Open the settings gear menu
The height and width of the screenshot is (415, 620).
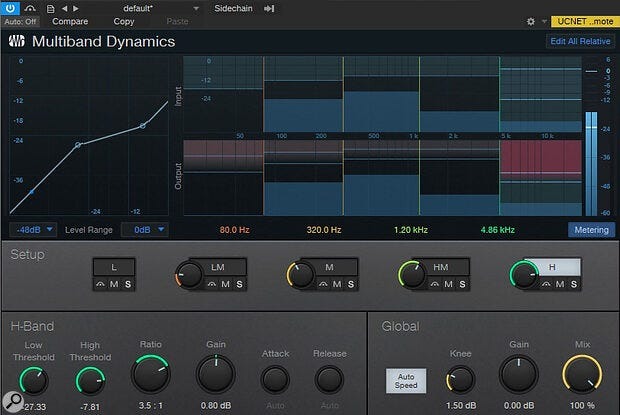click(x=531, y=20)
